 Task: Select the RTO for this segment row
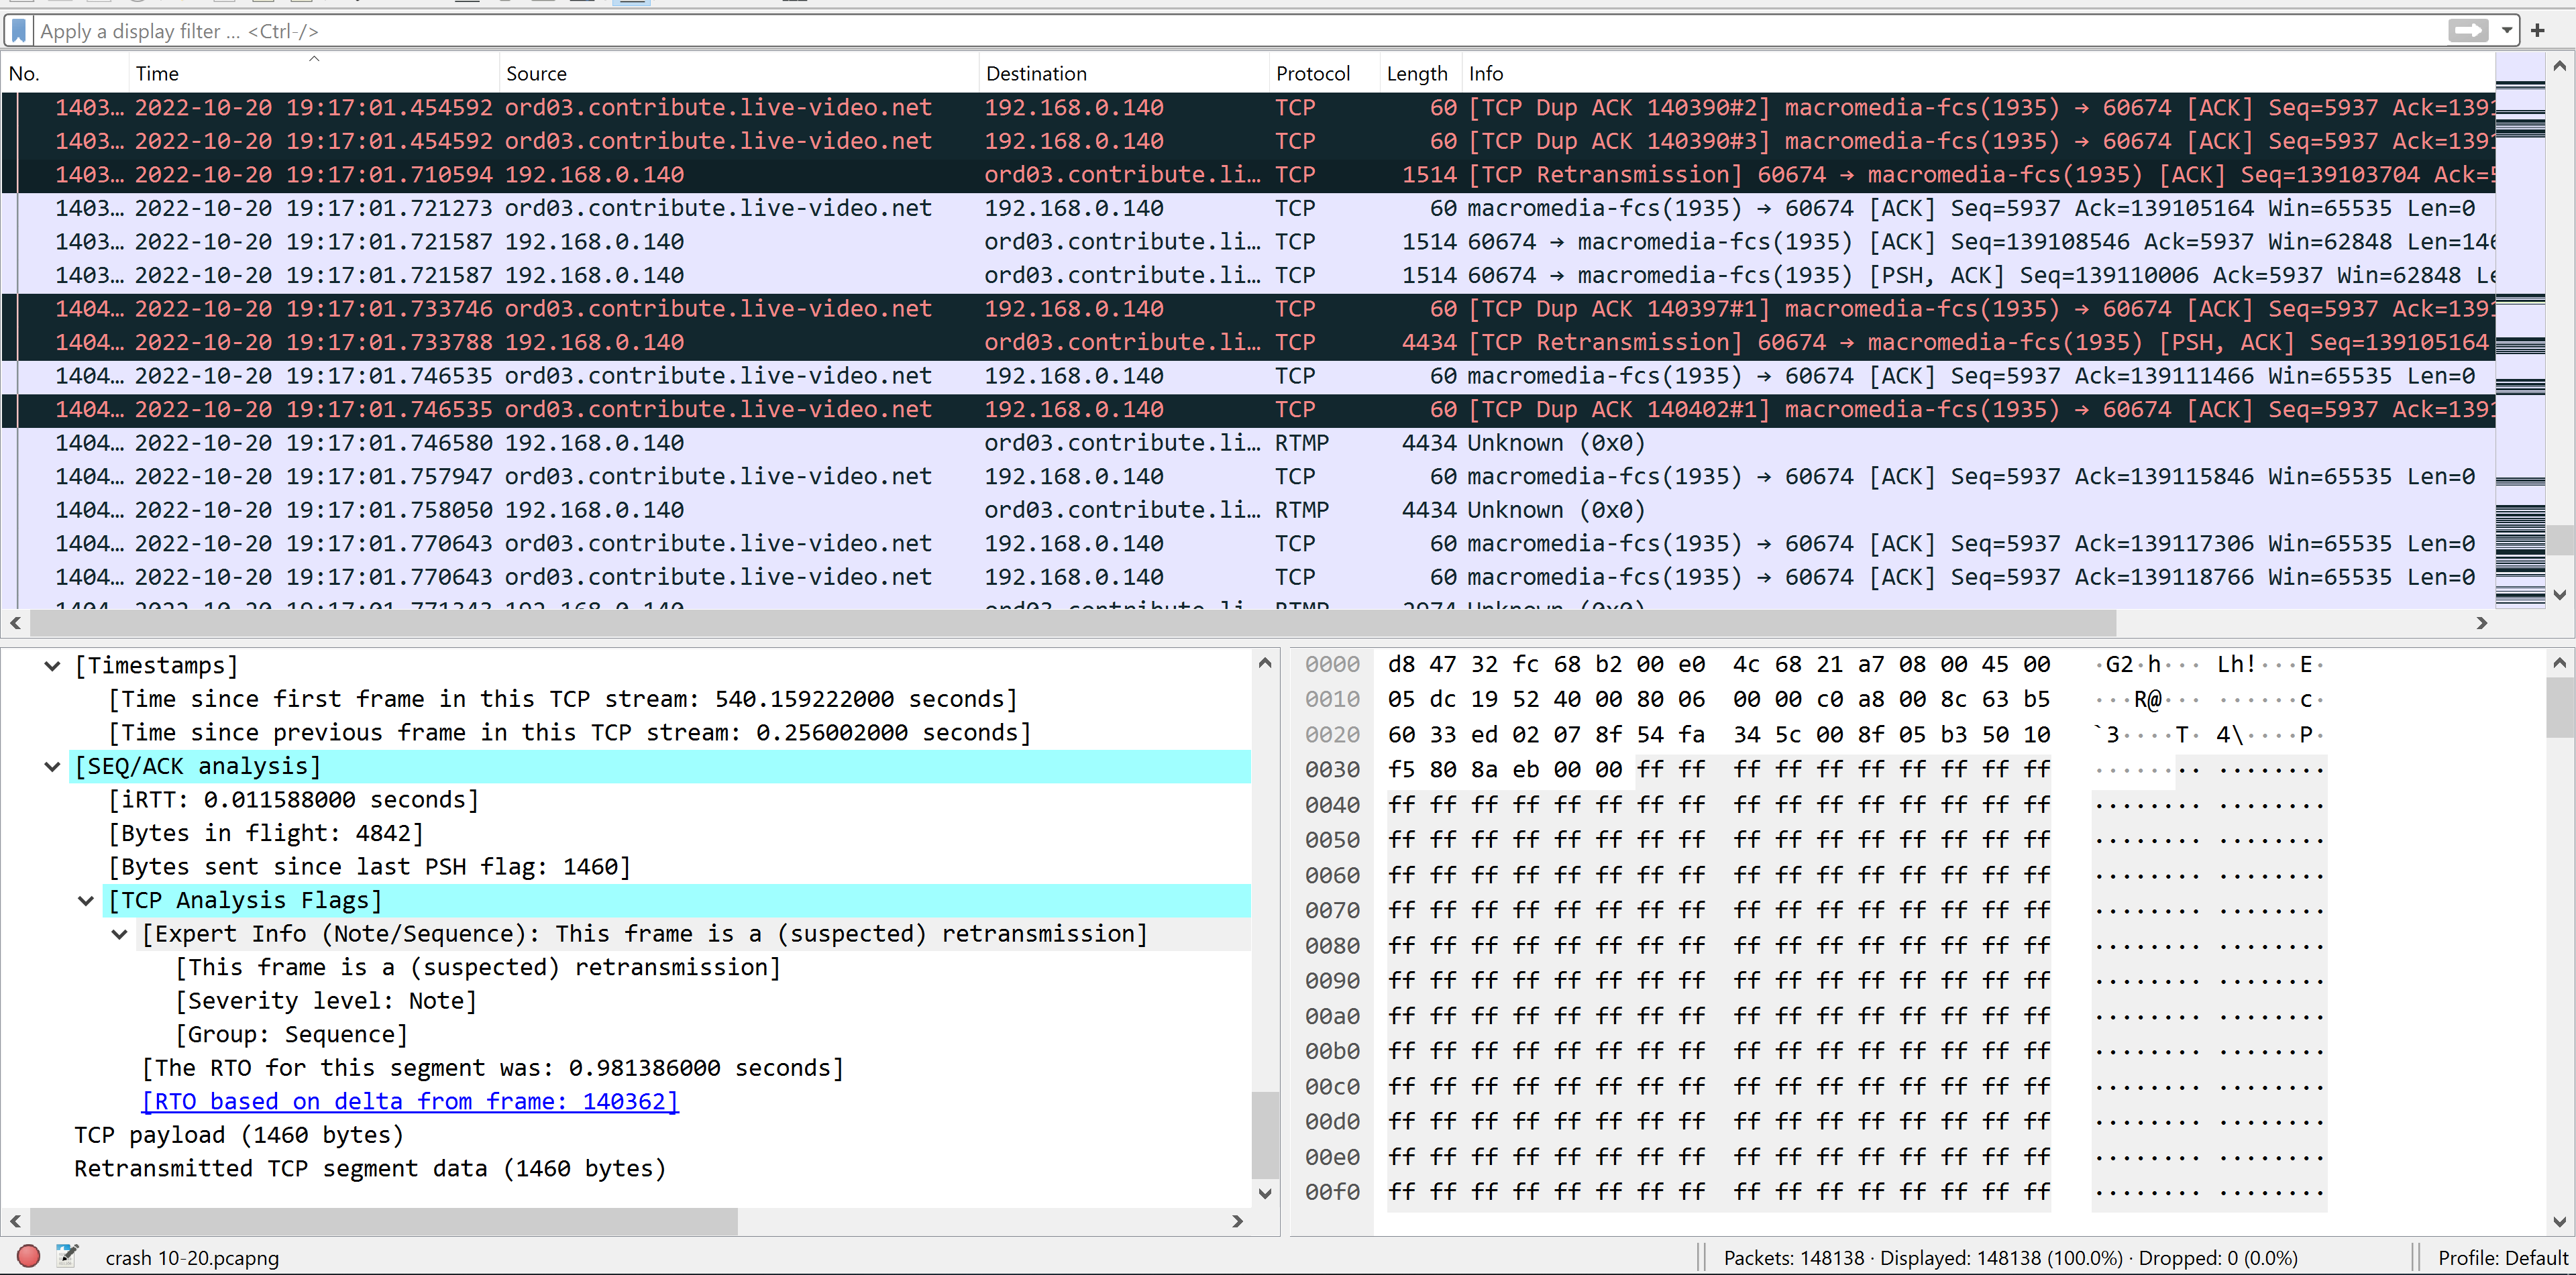click(x=493, y=1068)
